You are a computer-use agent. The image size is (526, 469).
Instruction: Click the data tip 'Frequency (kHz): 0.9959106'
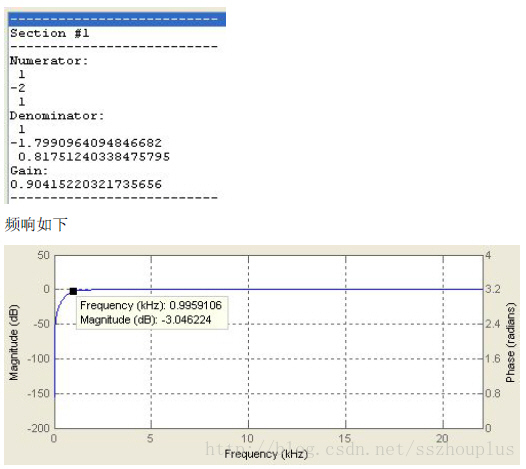pyautogui.click(x=151, y=305)
